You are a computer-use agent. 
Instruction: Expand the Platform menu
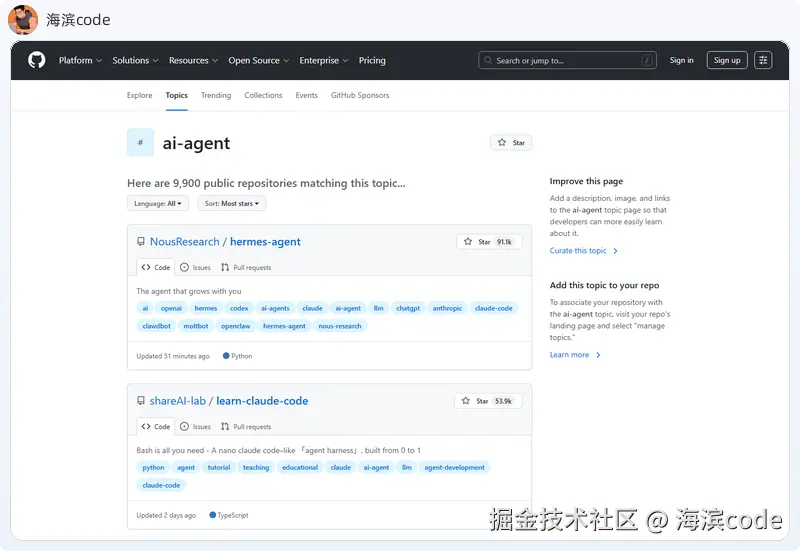click(x=80, y=60)
